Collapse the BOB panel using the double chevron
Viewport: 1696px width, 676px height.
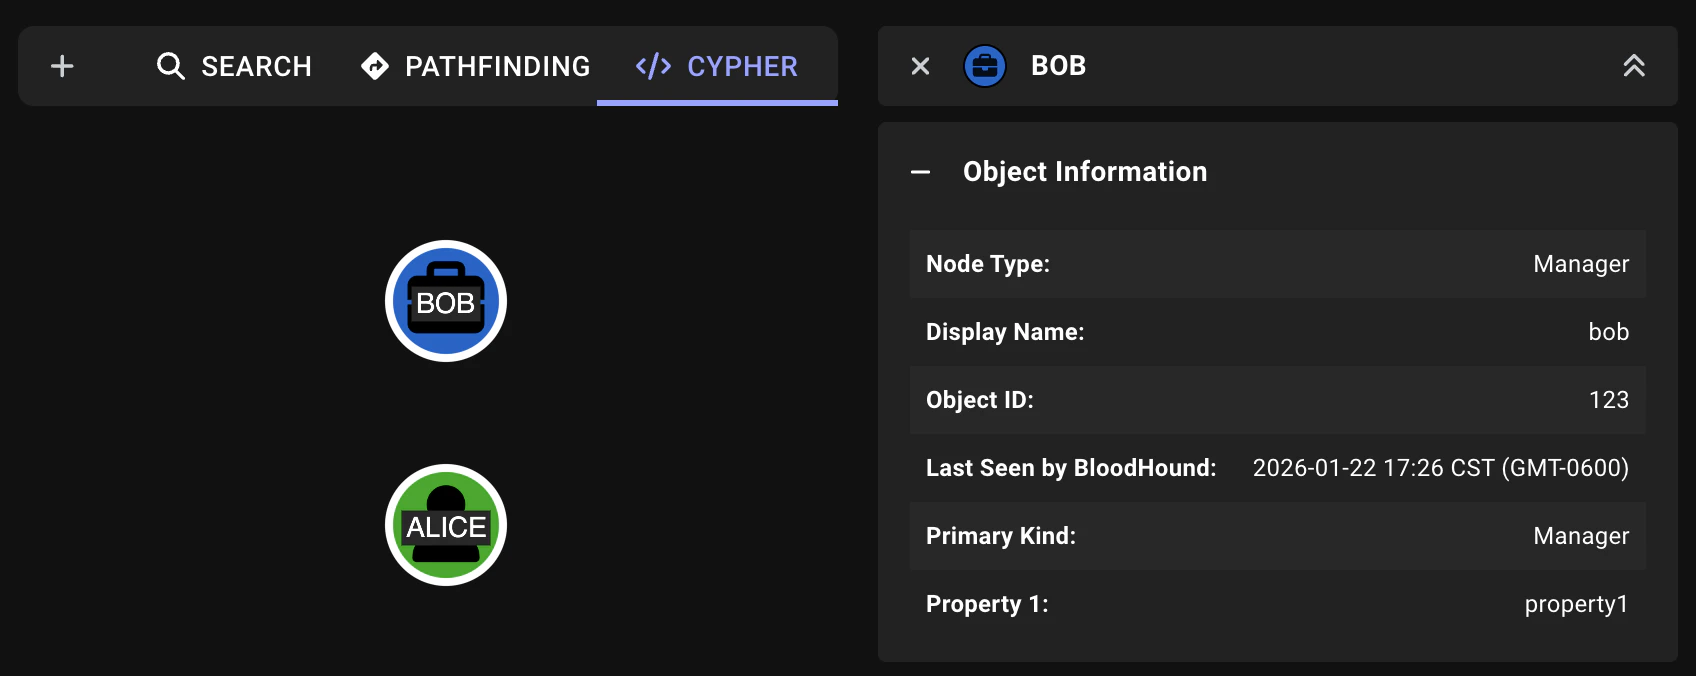[x=1634, y=66]
